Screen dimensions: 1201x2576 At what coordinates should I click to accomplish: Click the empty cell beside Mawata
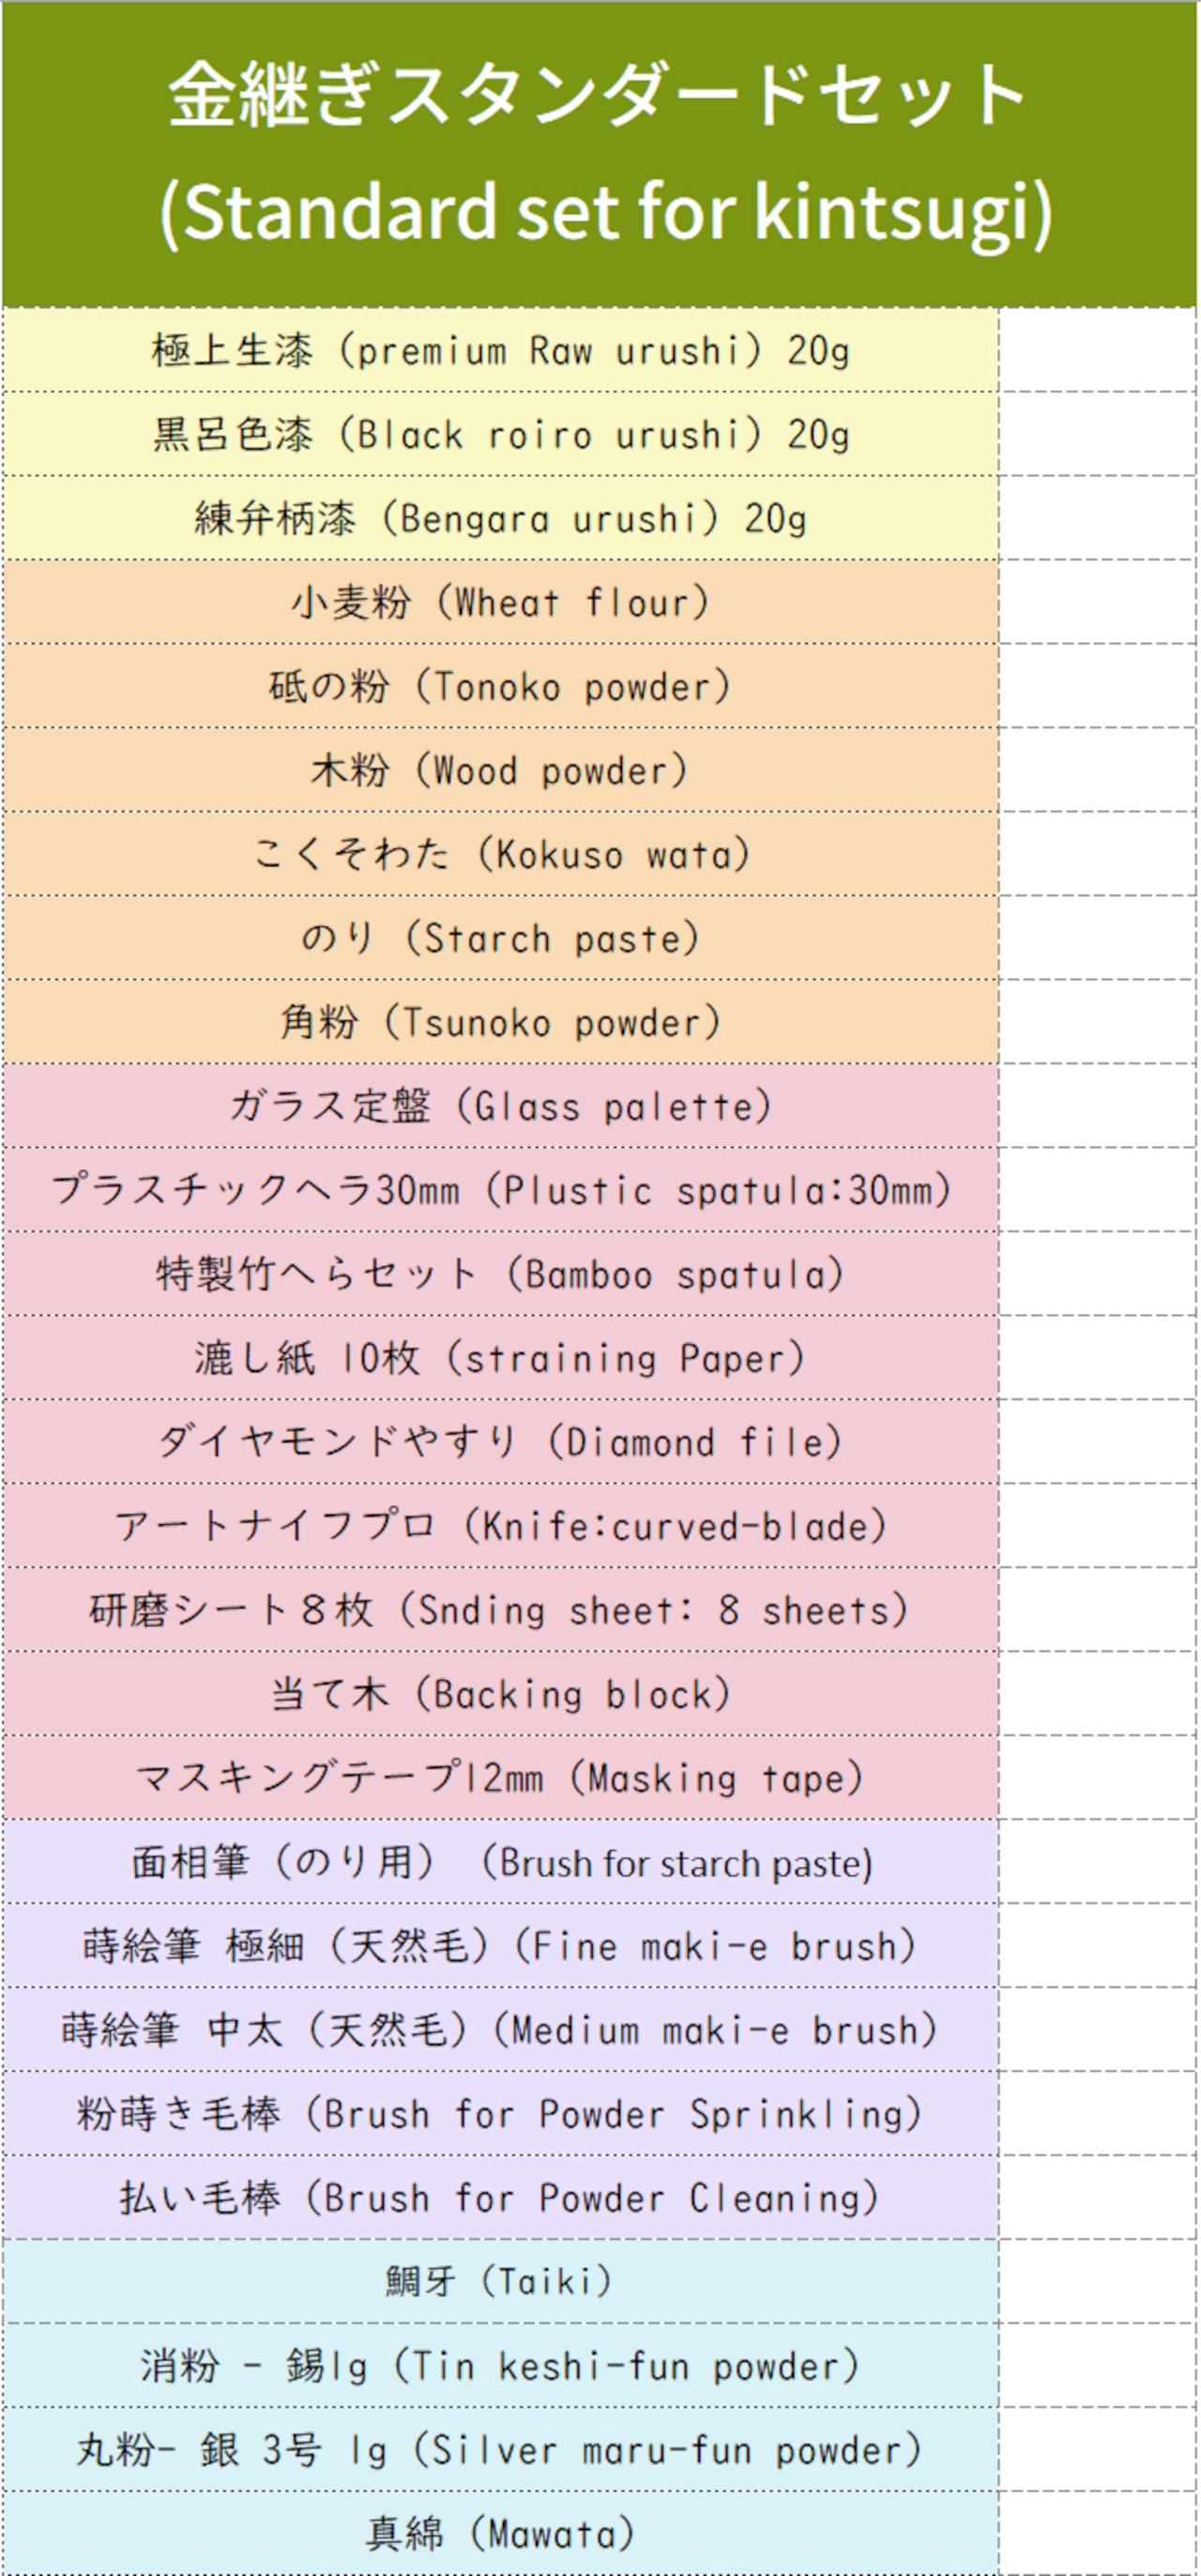pos(1098,2533)
